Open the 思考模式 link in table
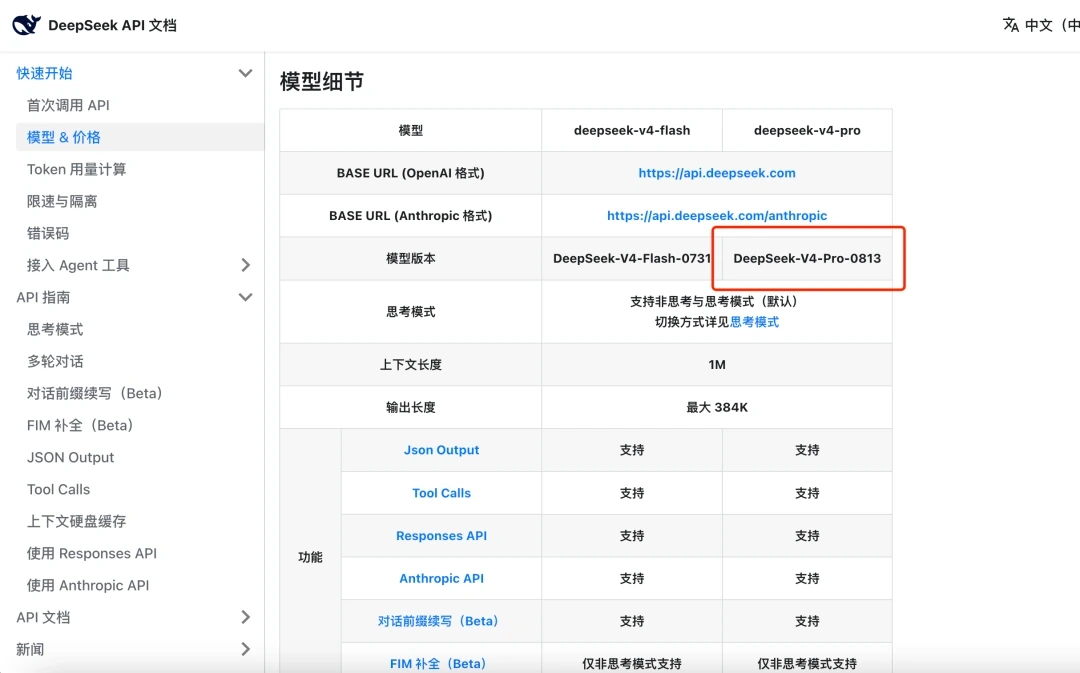The image size is (1080, 673). point(754,322)
